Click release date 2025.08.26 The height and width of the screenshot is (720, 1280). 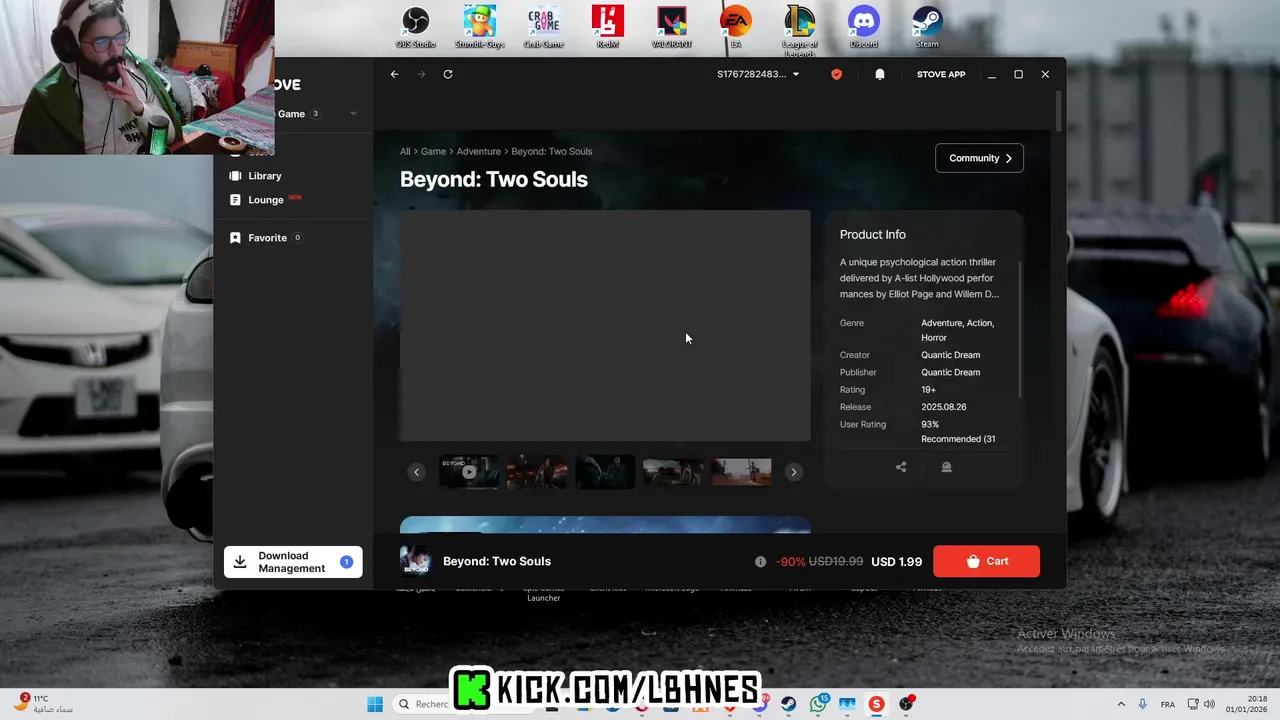tap(943, 407)
